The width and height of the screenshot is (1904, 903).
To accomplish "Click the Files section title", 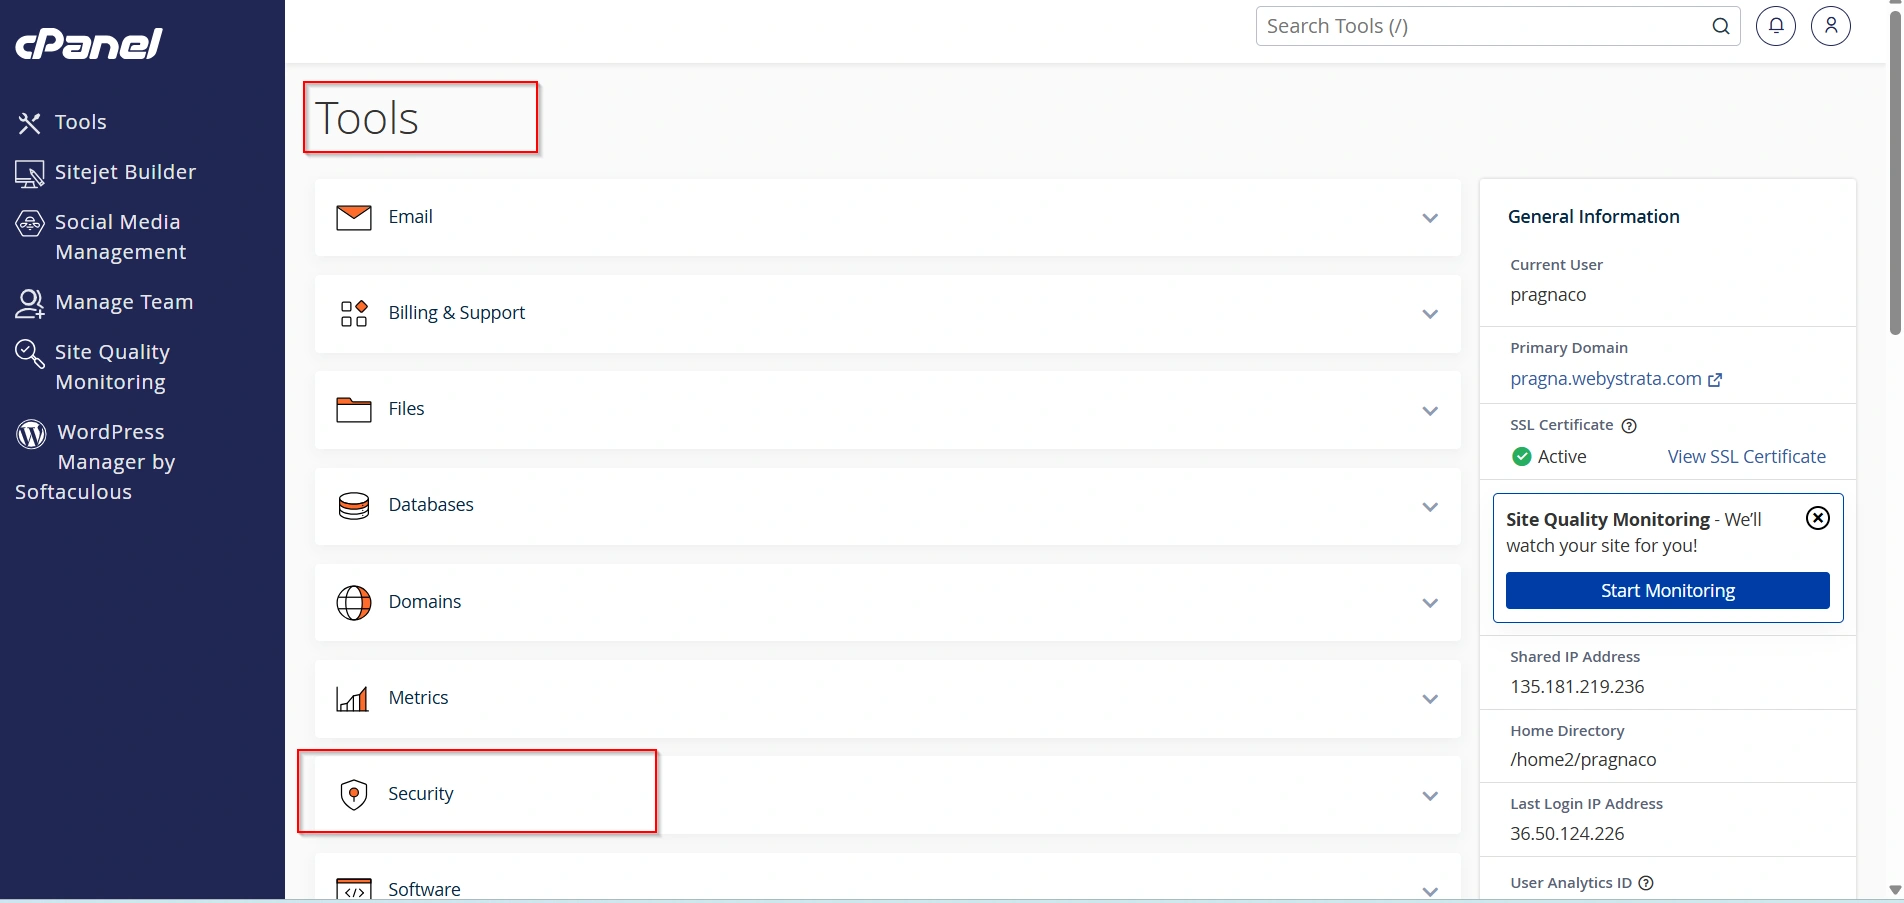I will click(x=406, y=409).
